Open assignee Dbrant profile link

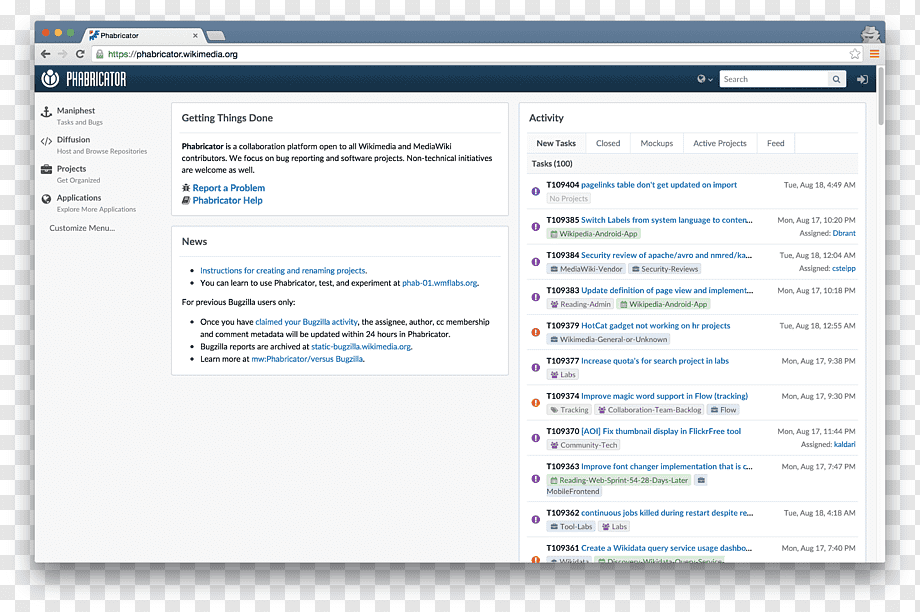[x=844, y=233]
